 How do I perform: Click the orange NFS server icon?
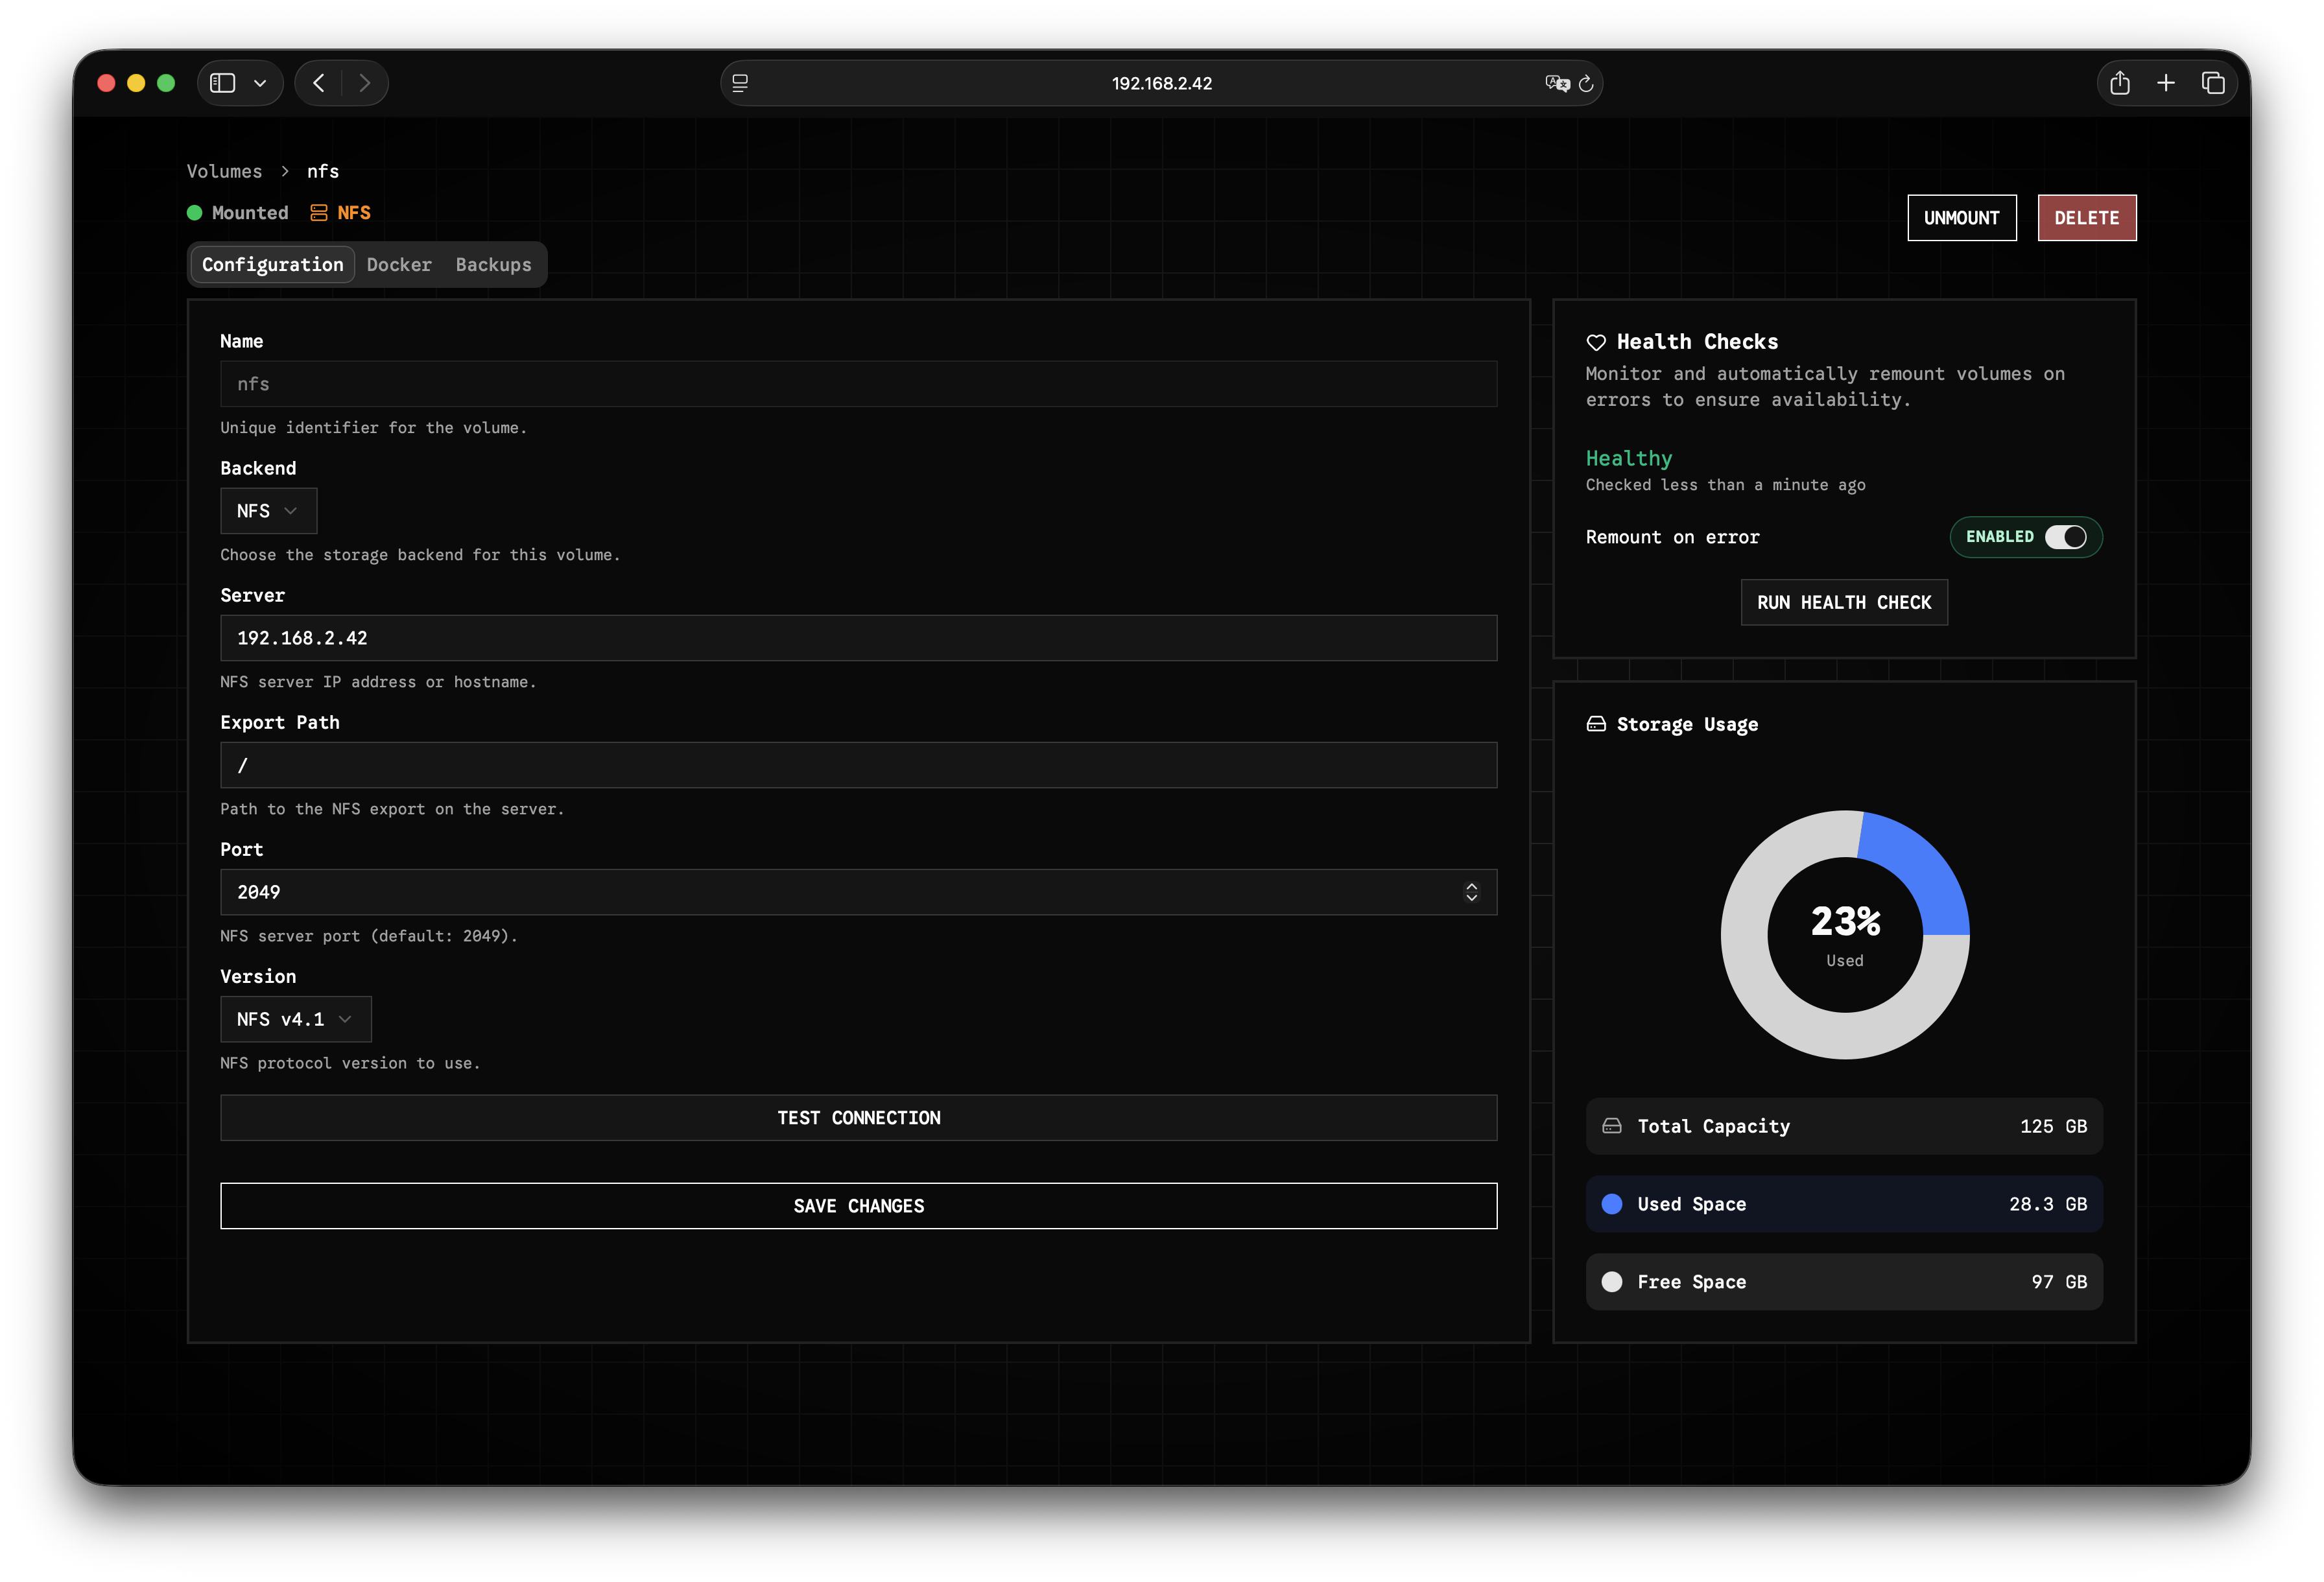click(x=319, y=213)
